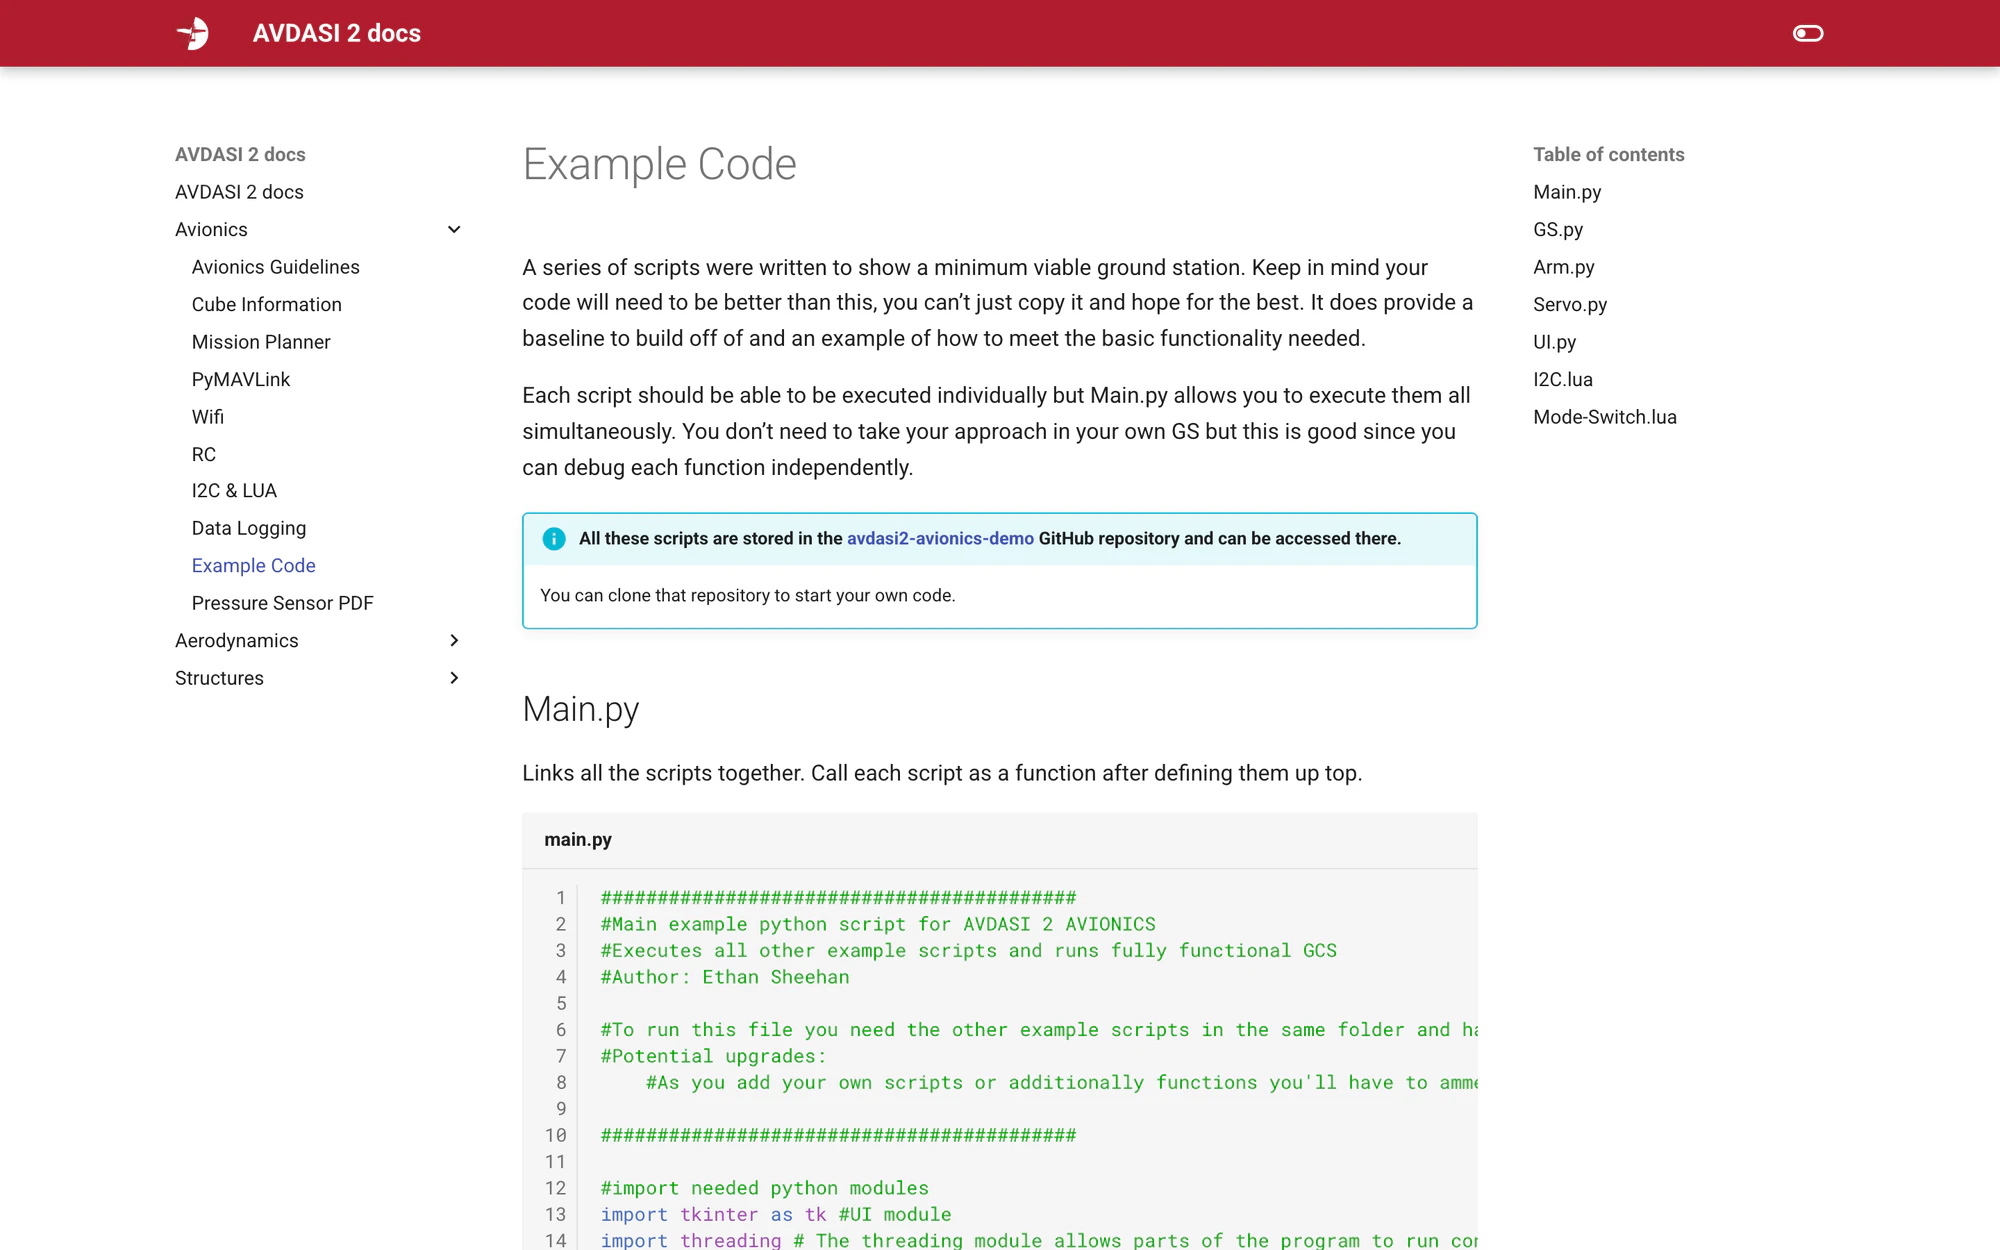The image size is (2000, 1250).
Task: Jump to I2C.lua in table of contents
Action: tap(1562, 379)
